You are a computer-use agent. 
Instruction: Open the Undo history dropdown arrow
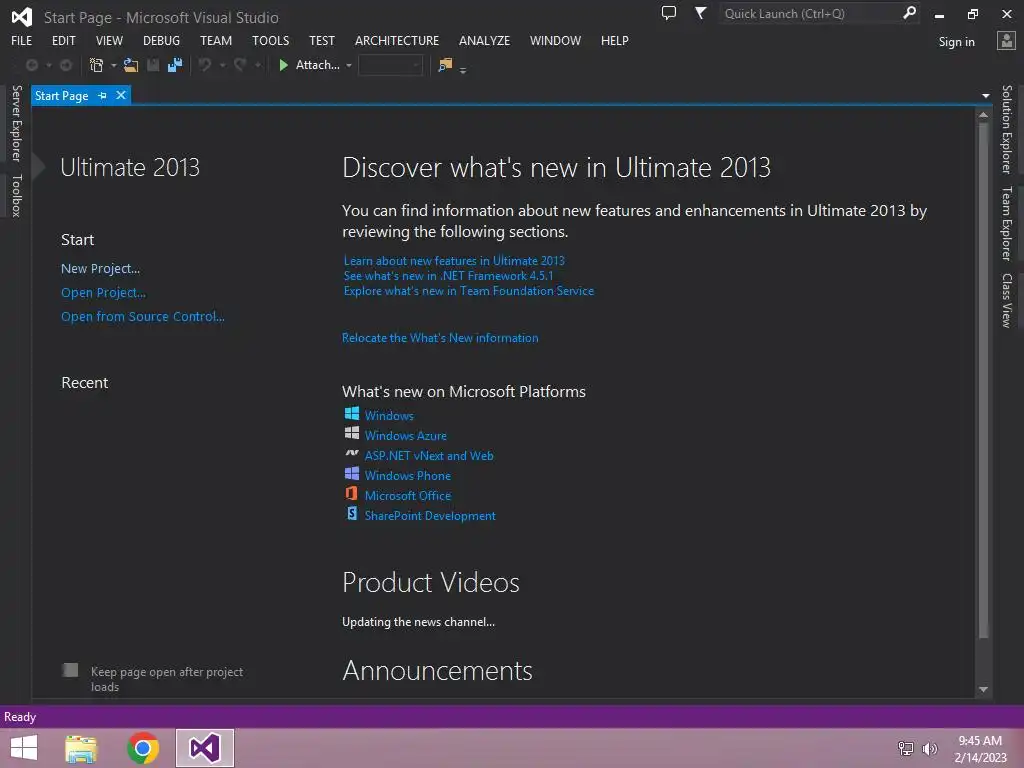222,65
